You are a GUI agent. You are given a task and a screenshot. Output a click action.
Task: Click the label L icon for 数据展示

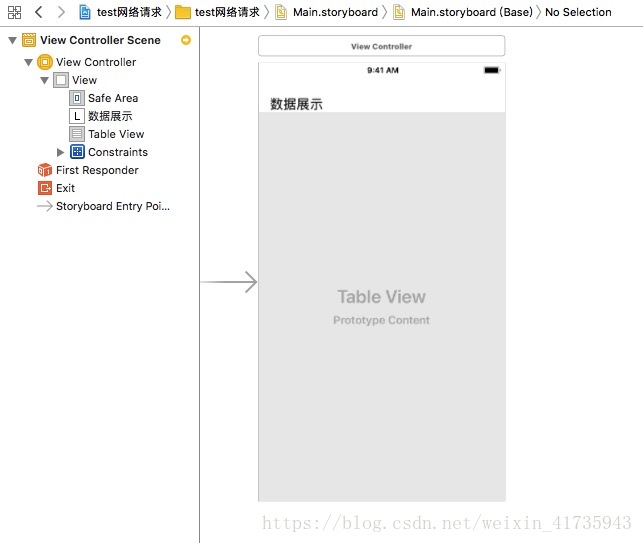coord(77,116)
